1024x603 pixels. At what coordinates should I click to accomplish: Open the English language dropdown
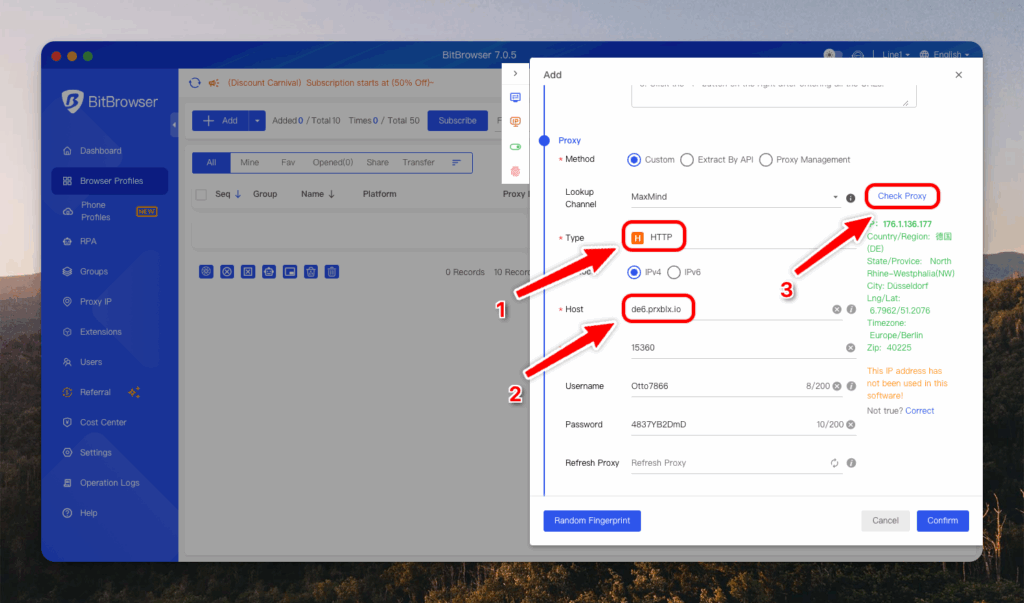(x=944, y=54)
